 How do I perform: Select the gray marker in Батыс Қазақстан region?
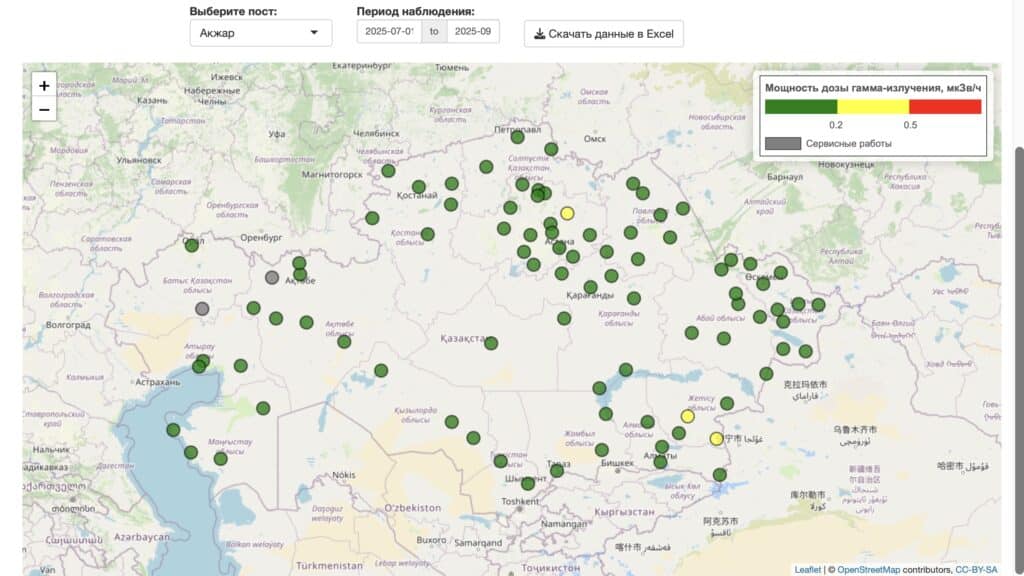(202, 308)
